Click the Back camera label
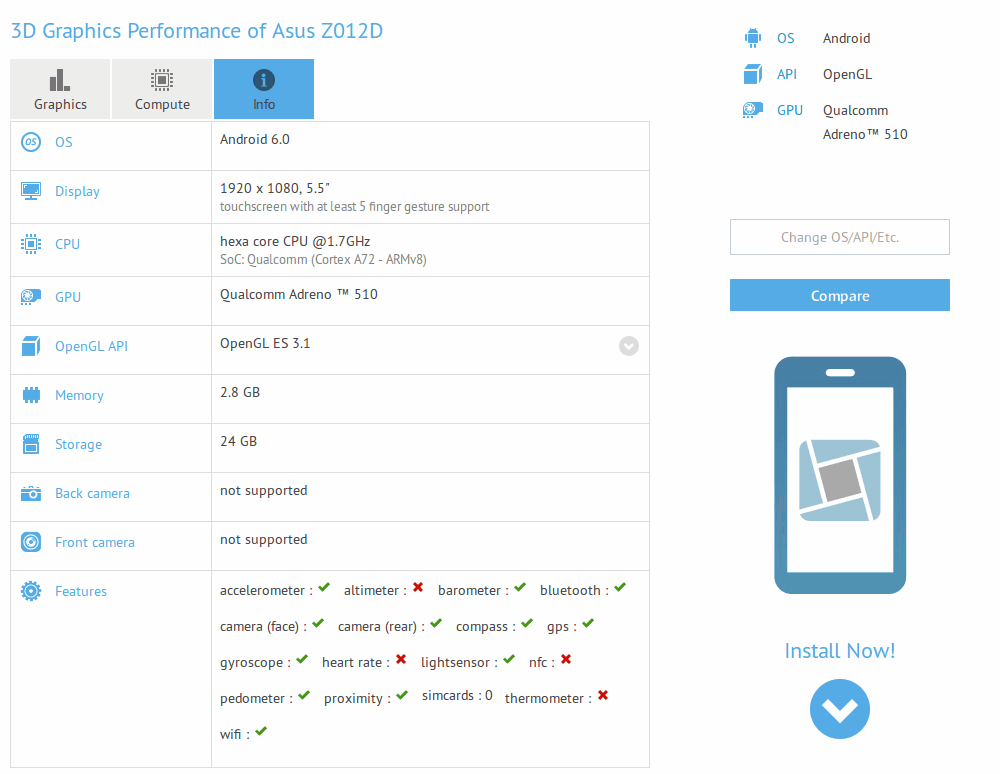Image resolution: width=1000 pixels, height=774 pixels. point(92,493)
